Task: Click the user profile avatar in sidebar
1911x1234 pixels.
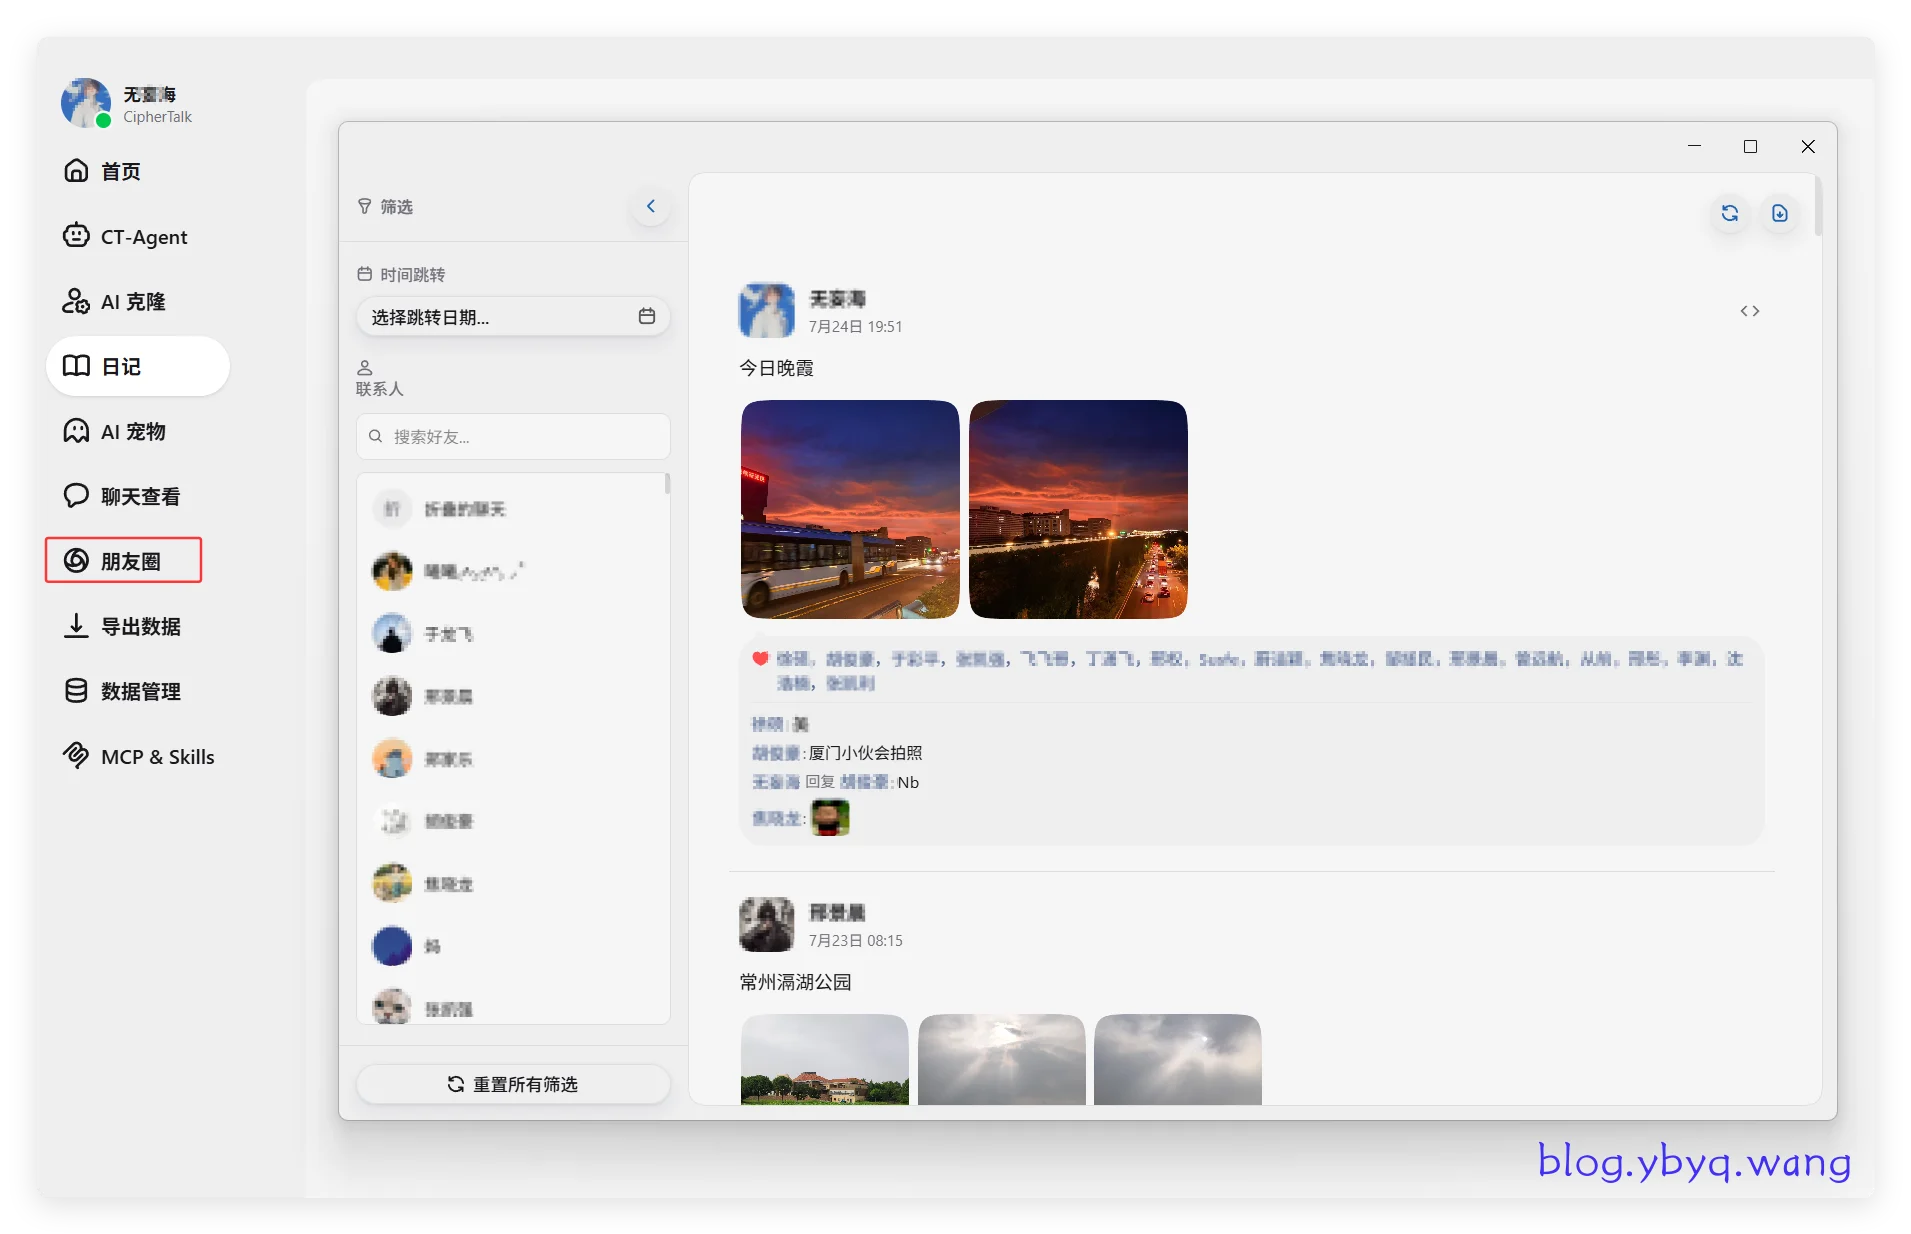Action: point(86,103)
